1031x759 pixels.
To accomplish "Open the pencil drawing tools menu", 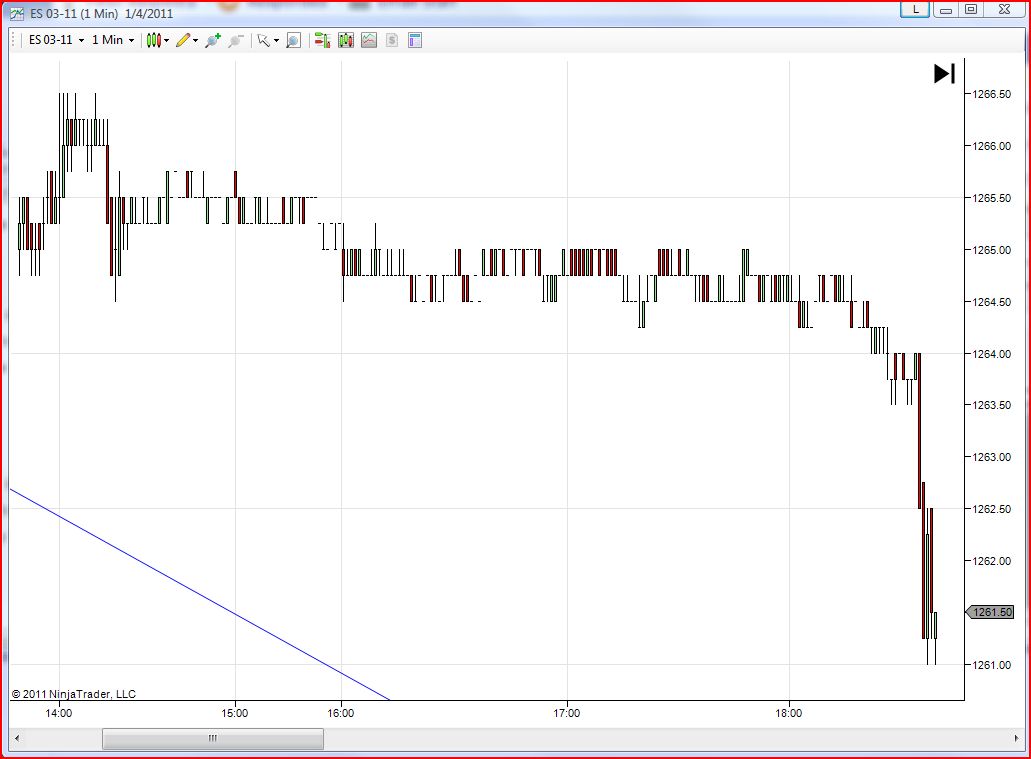I will pyautogui.click(x=187, y=41).
